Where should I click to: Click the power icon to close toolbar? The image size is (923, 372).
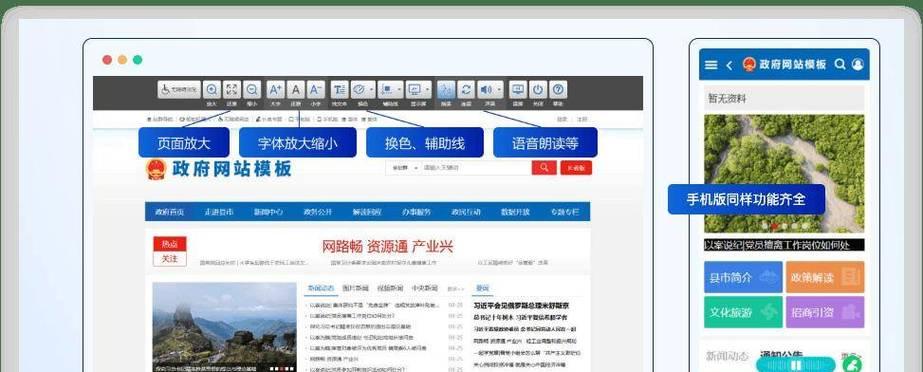click(537, 89)
